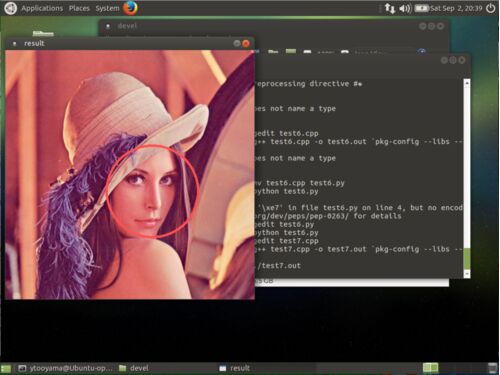Open the network connections indicator

[x=389, y=8]
